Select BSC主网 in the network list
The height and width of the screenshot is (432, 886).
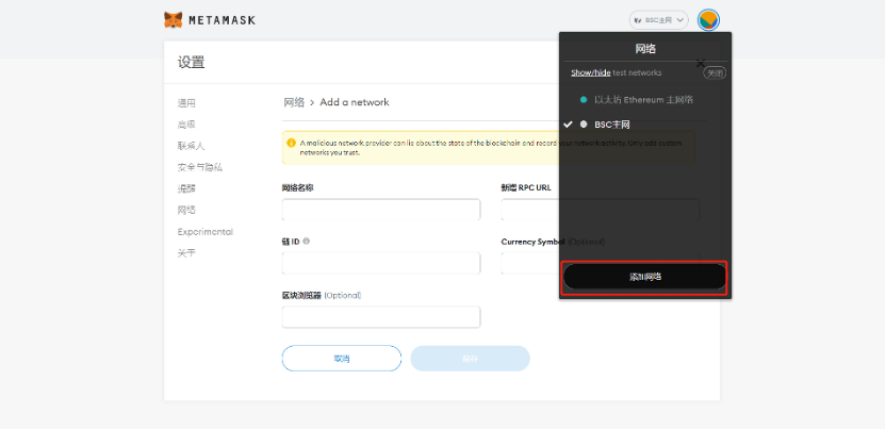pyautogui.click(x=612, y=124)
